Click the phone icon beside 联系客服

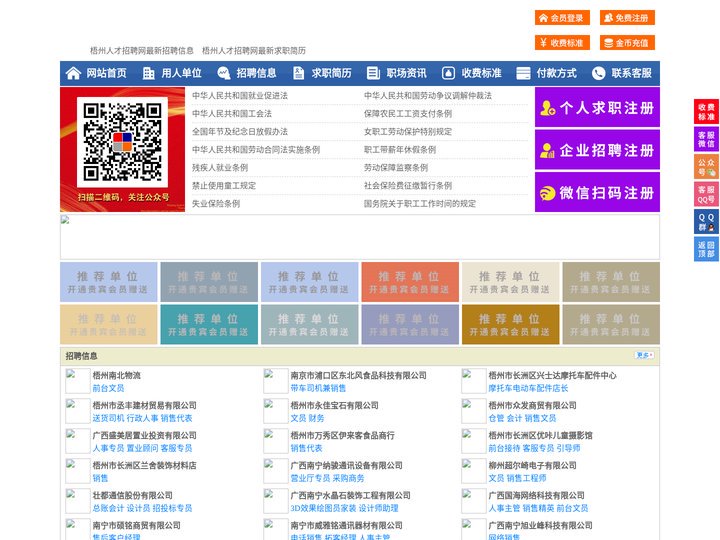(x=598, y=73)
